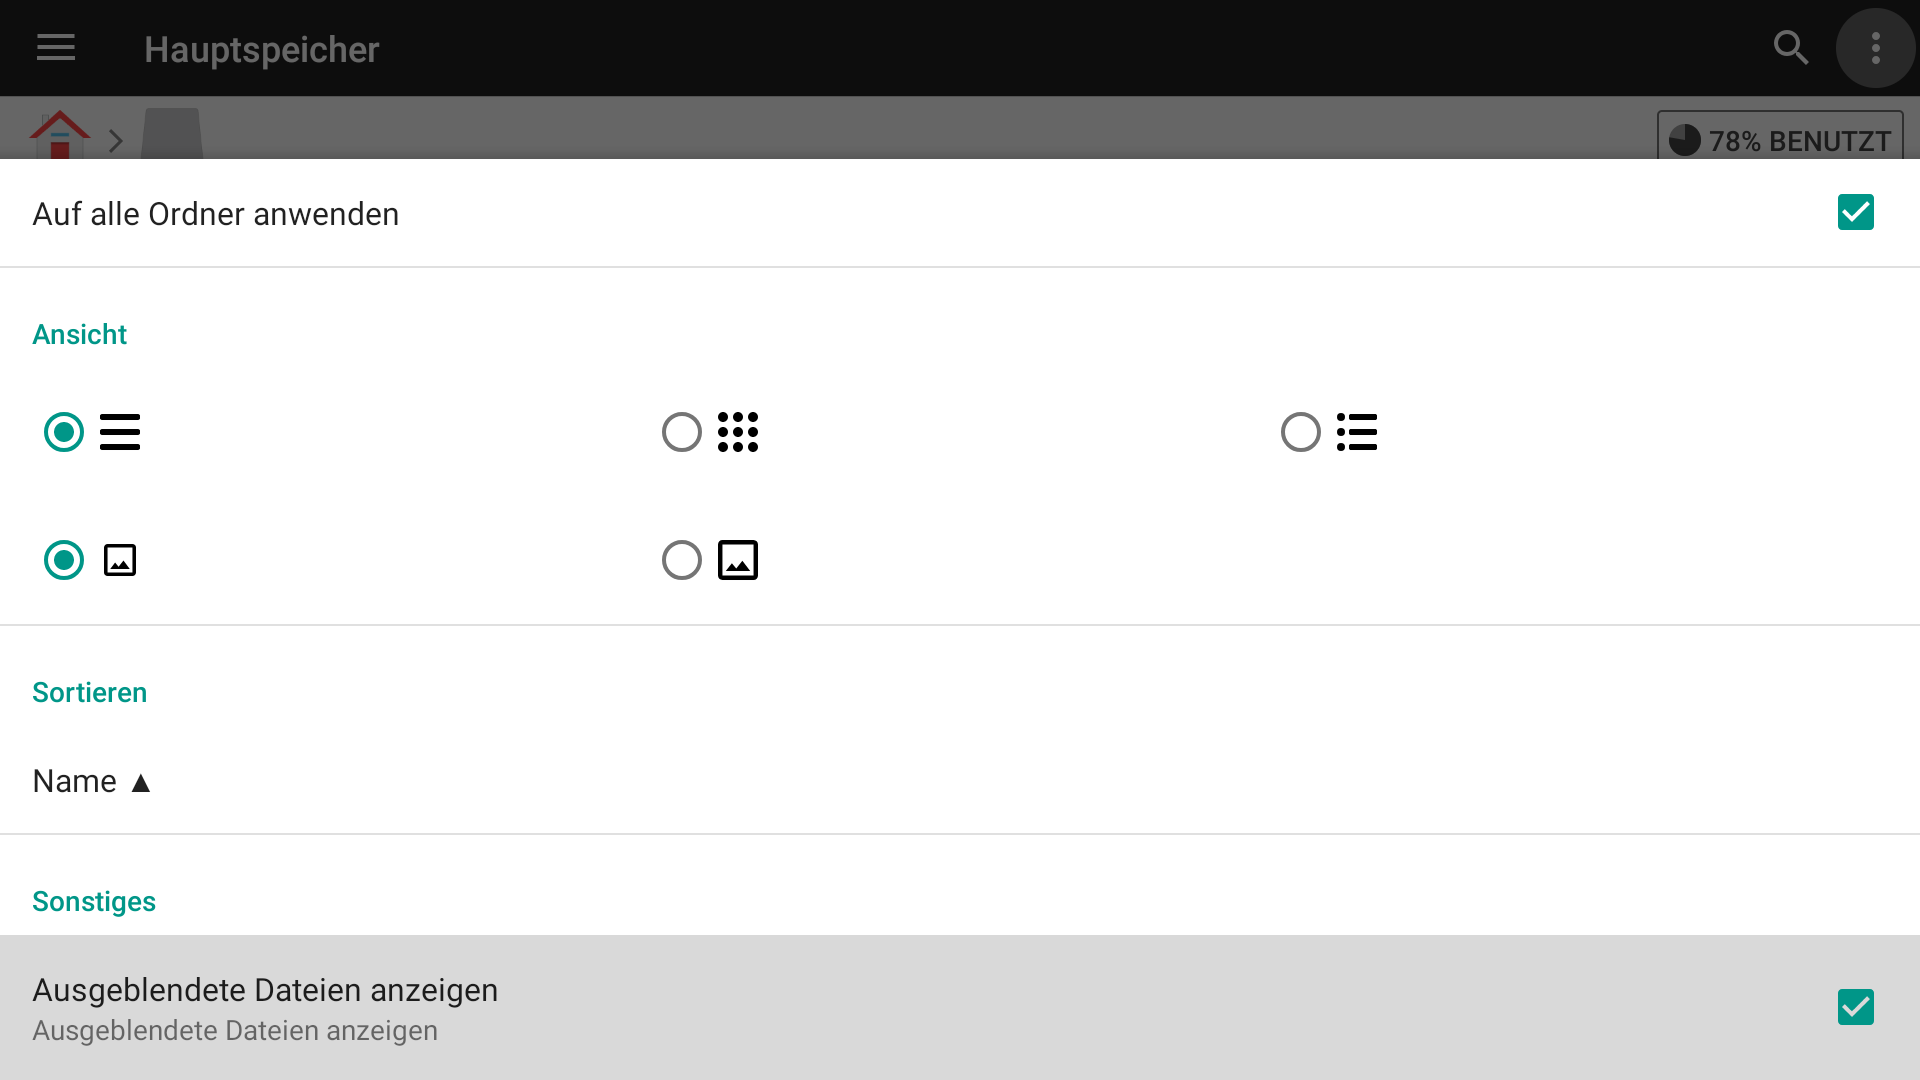Enable the large thumbnails radio button
The image size is (1920, 1080).
[682, 560]
